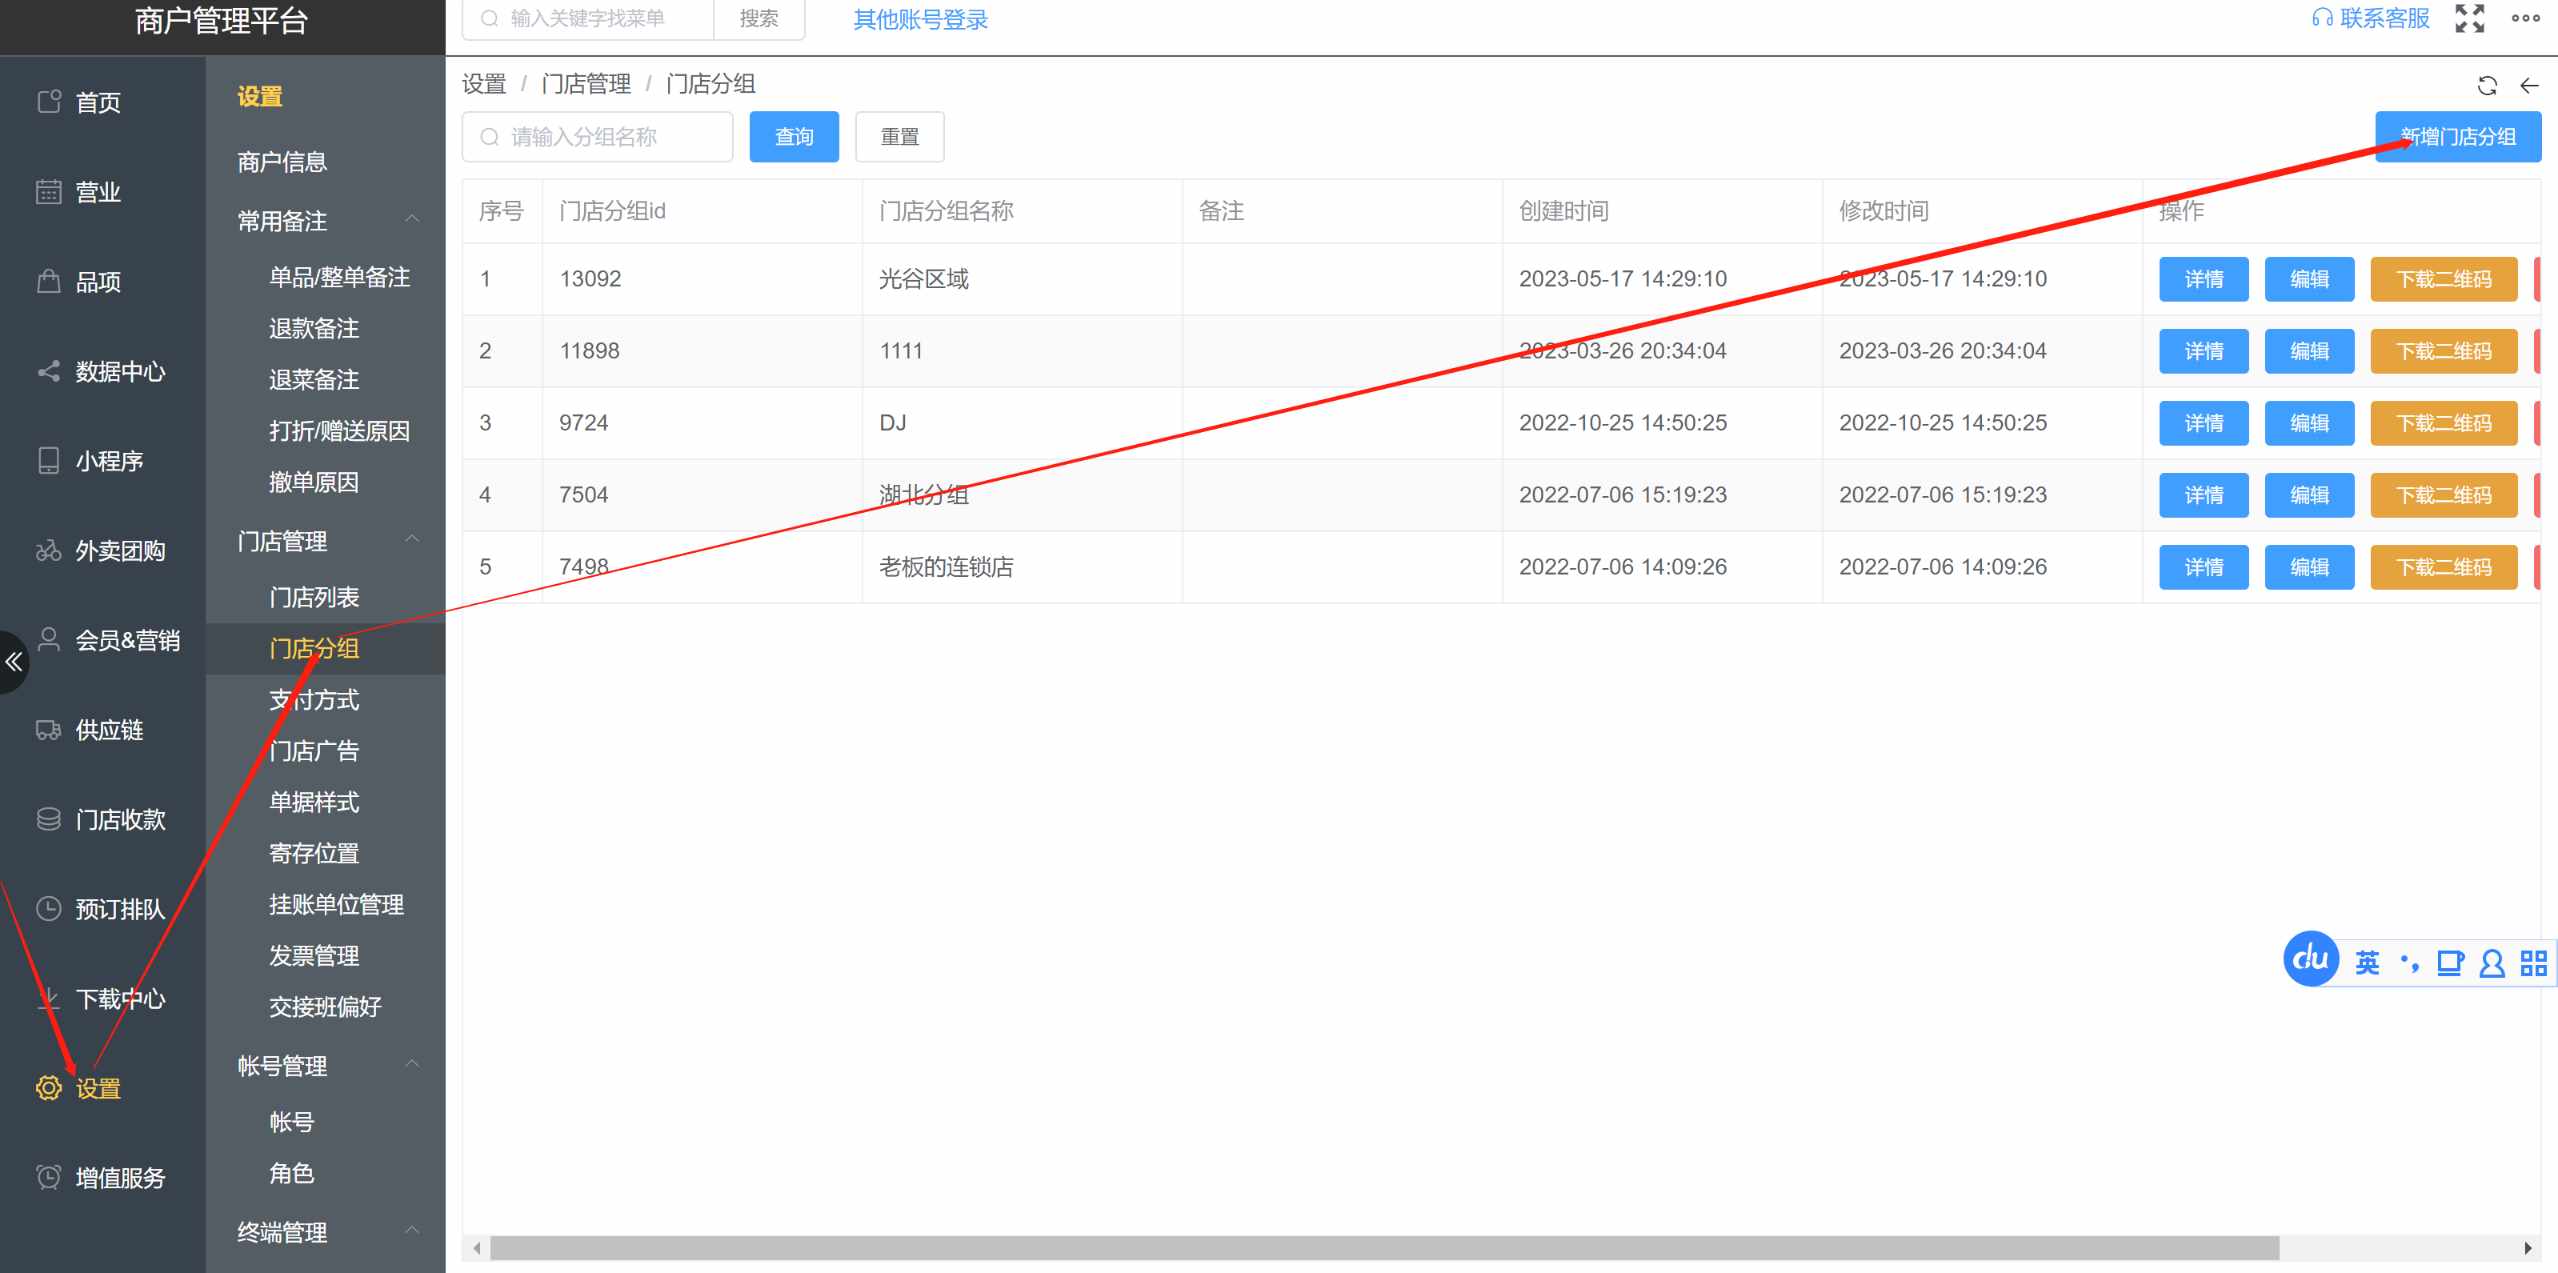Open 寄存位置 menu item
This screenshot has width=2558, height=1273.
pyautogui.click(x=314, y=853)
